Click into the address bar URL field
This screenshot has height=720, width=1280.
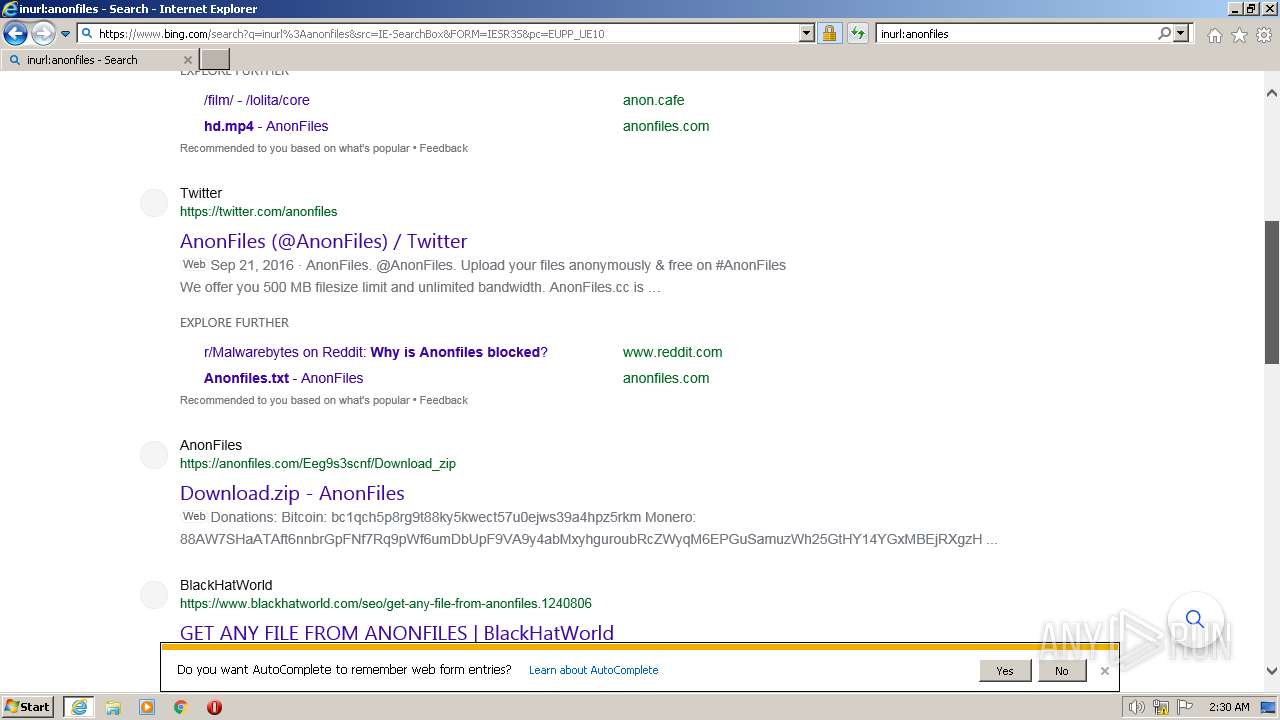[x=447, y=33]
